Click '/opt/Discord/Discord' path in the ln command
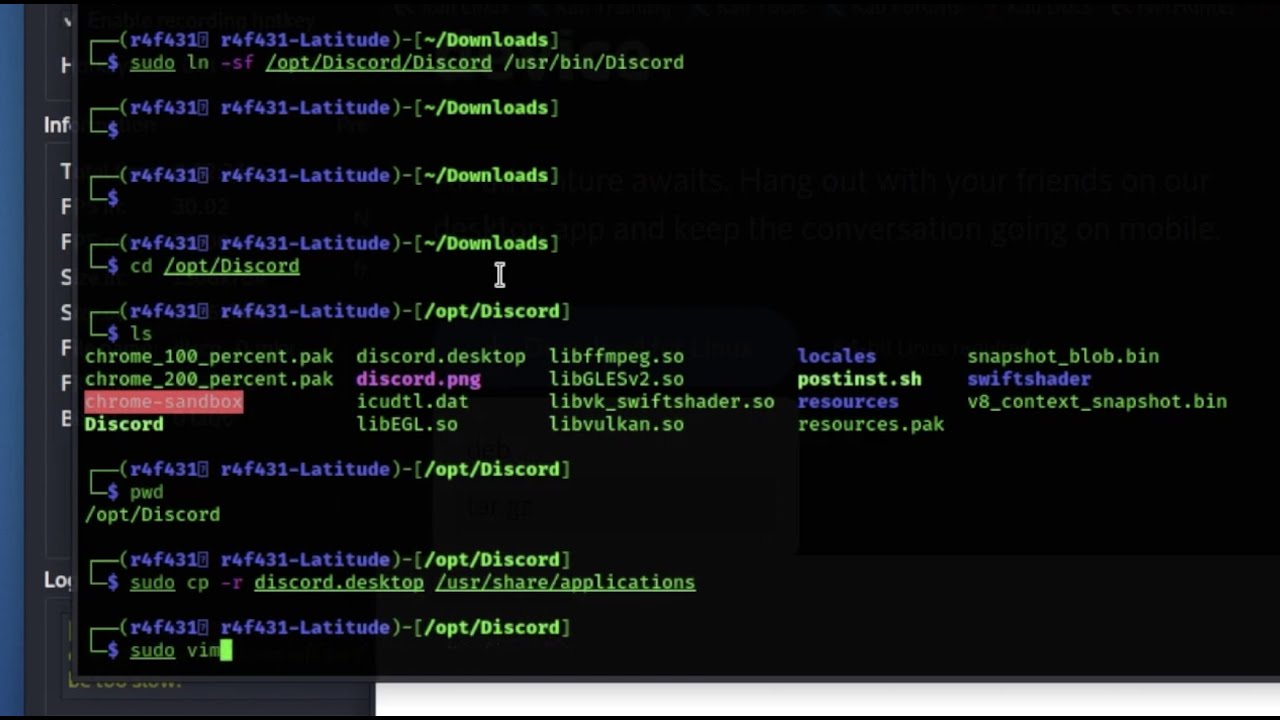This screenshot has height=720, width=1280. click(378, 62)
